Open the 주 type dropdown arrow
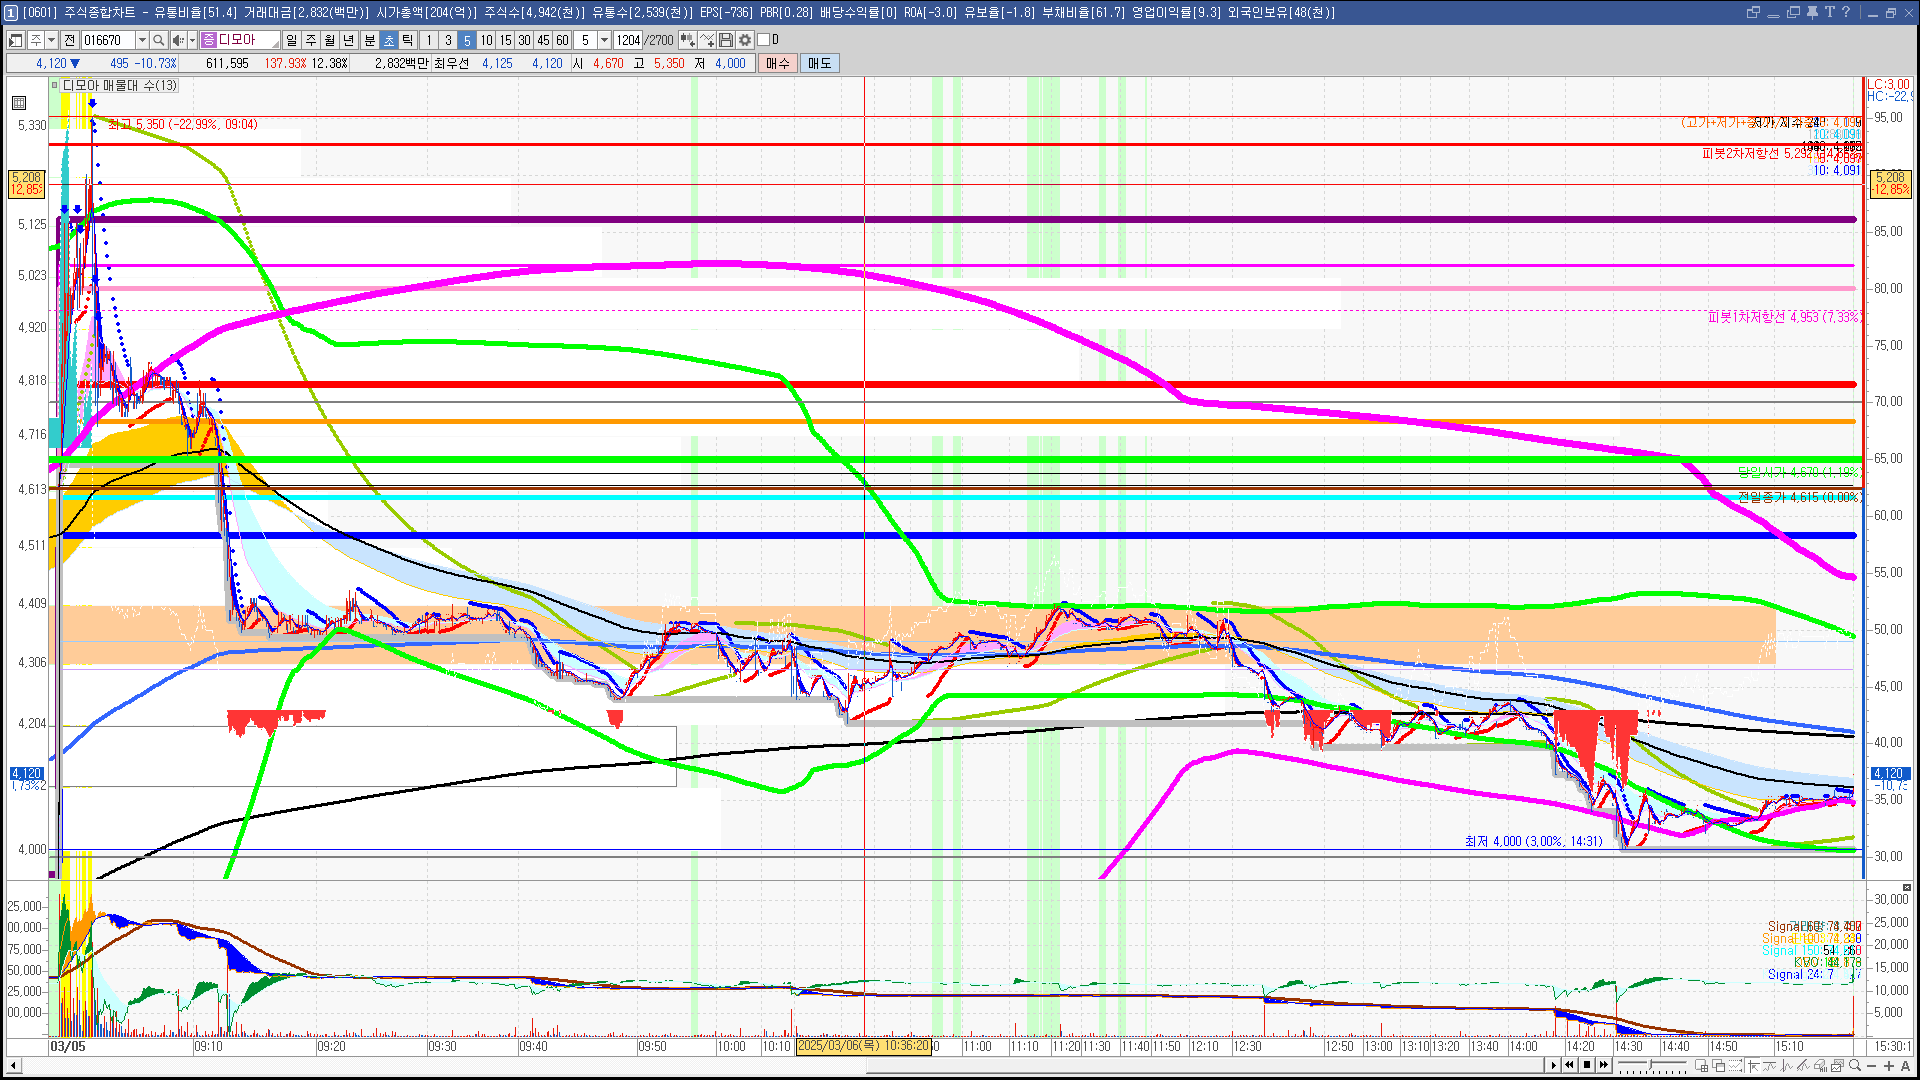 coord(51,40)
